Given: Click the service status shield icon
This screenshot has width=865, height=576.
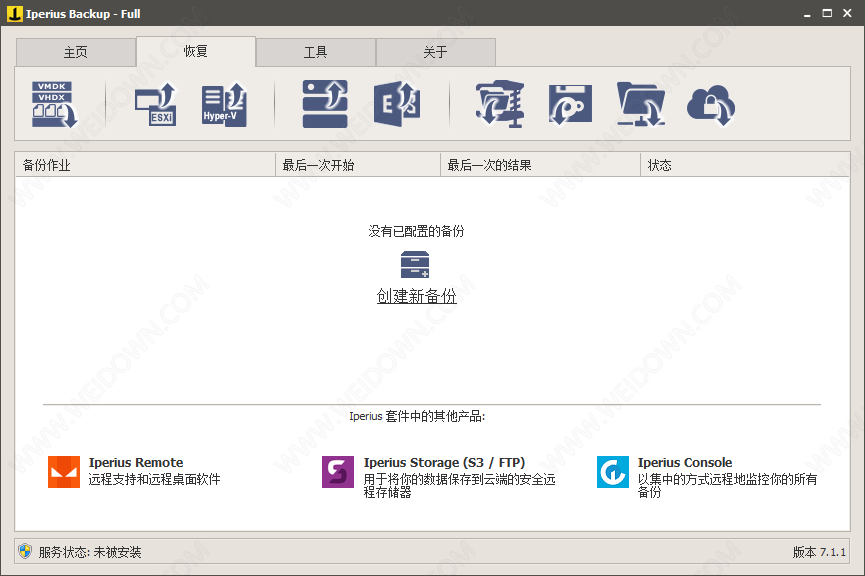Looking at the screenshot, I should (x=25, y=551).
